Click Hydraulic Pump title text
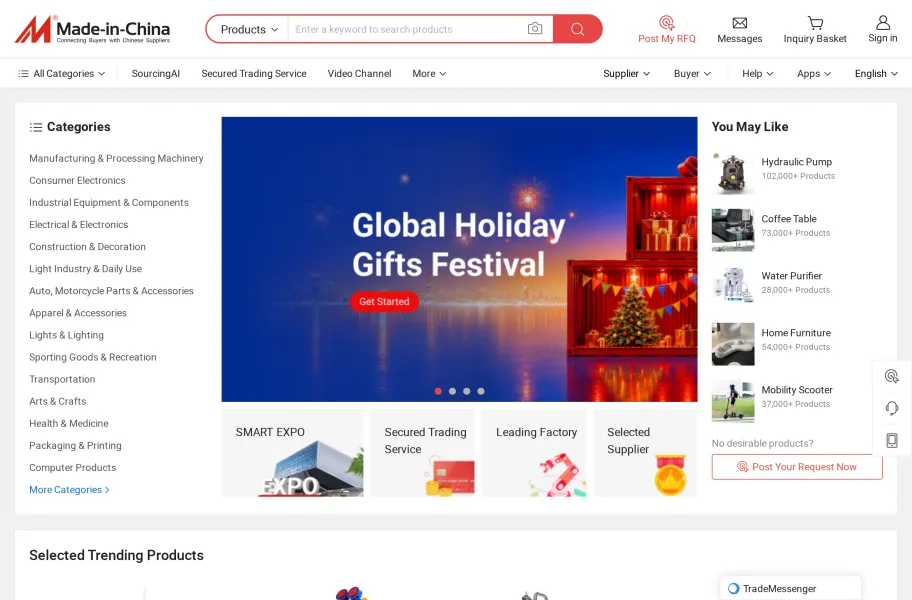This screenshot has width=912, height=600. coord(796,162)
